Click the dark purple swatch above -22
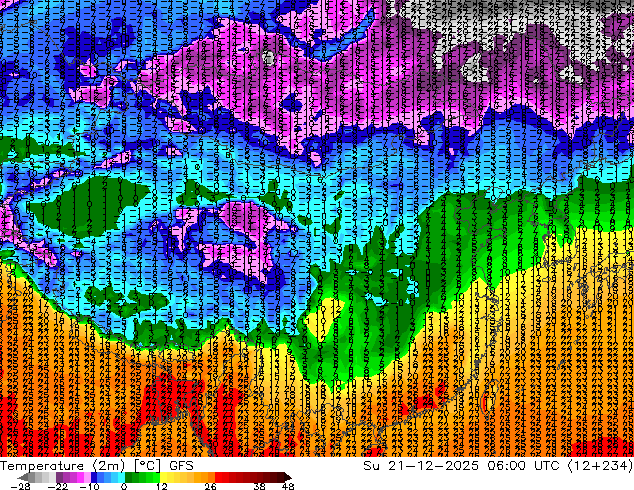This screenshot has height=490, width=634. (59, 477)
